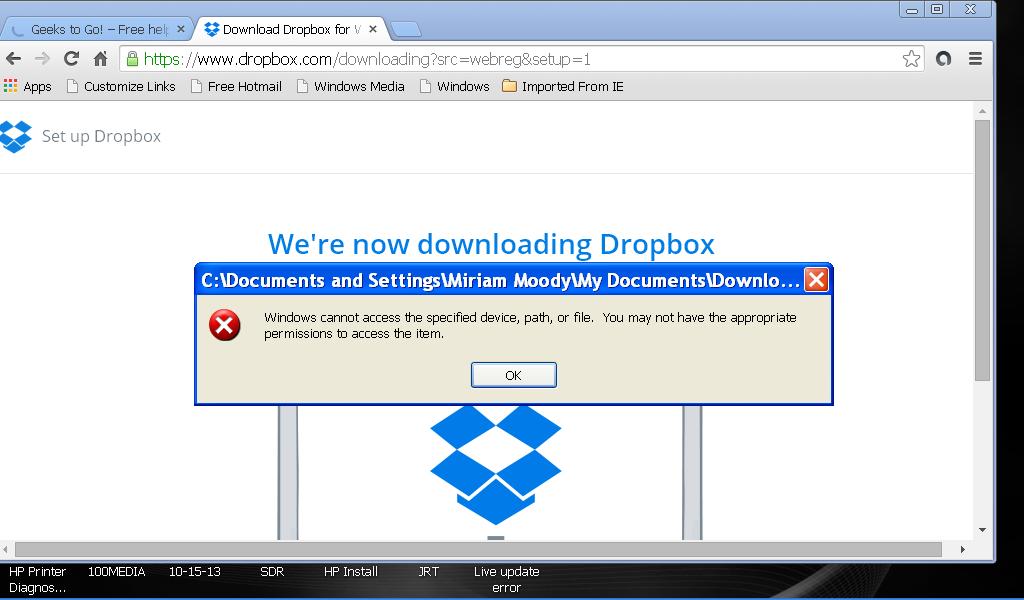Click the scroll left arrow

tap(5, 550)
